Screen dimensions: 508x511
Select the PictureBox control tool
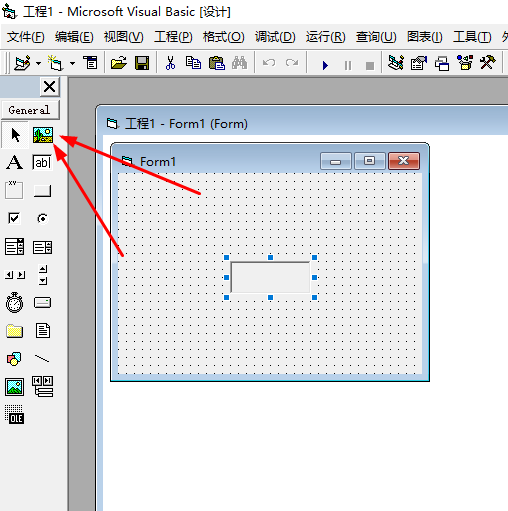43,135
